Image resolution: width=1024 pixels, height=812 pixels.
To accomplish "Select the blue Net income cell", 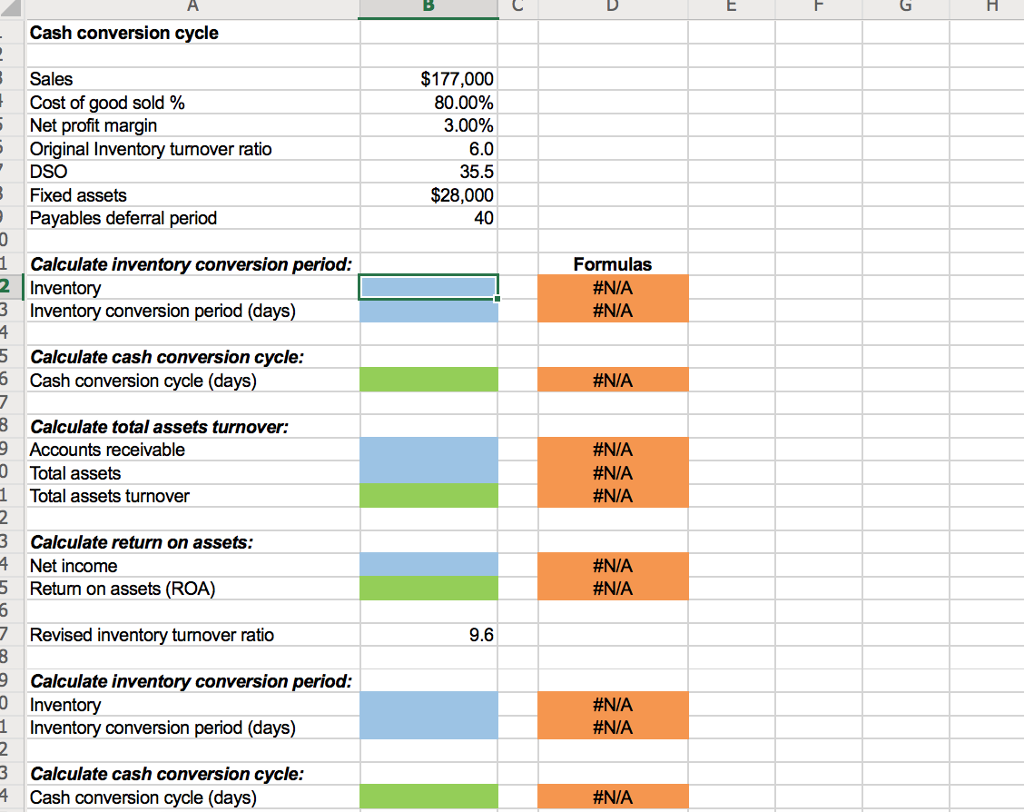I will coord(428,565).
